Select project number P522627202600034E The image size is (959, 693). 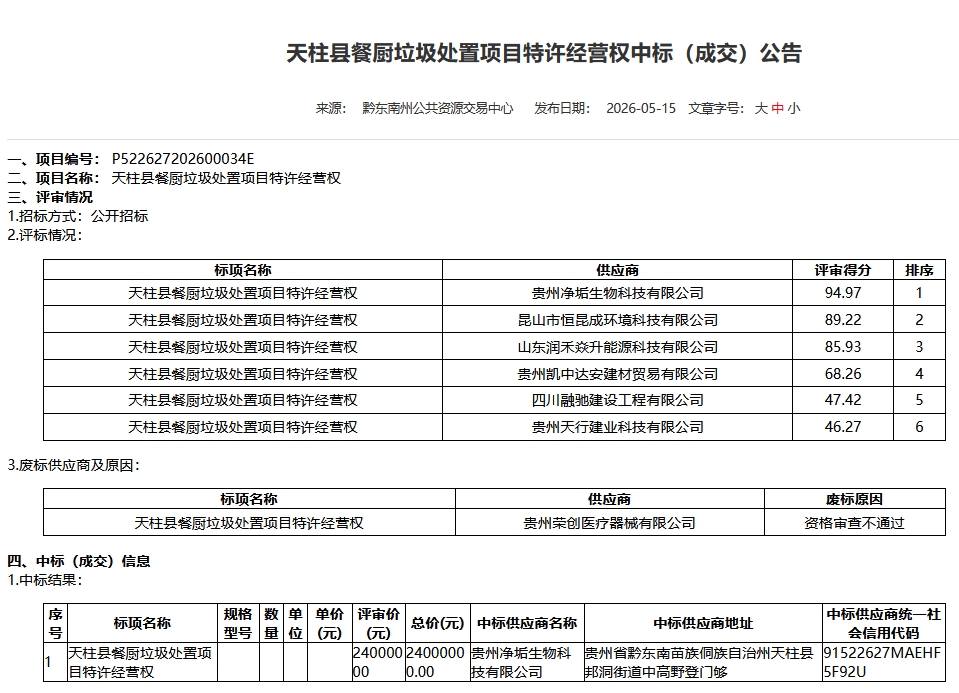[x=183, y=159]
